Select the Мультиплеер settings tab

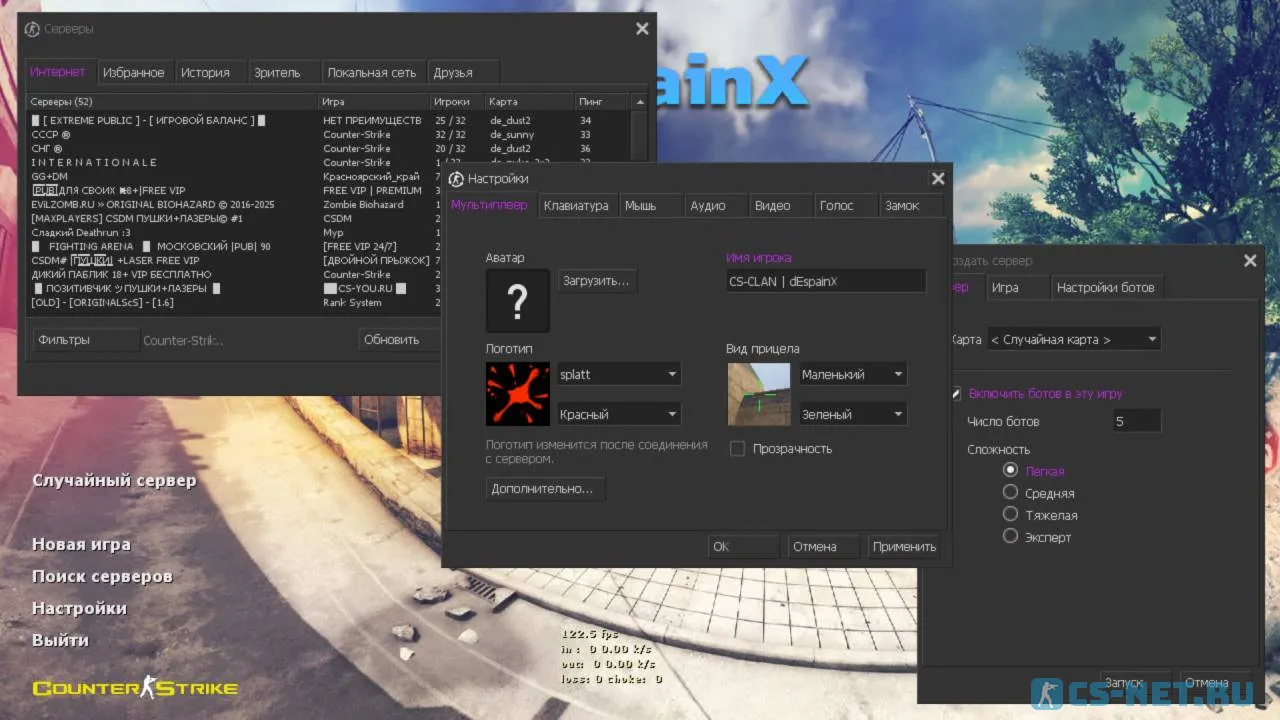[491, 205]
